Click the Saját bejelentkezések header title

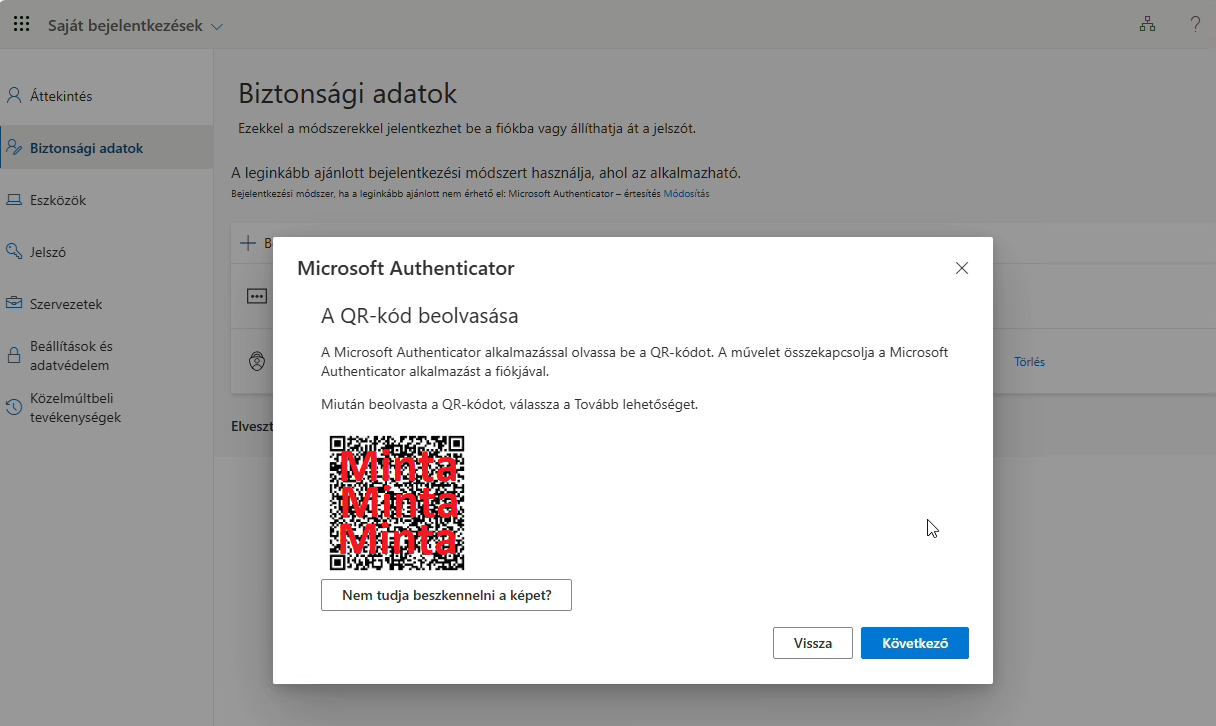click(125, 26)
